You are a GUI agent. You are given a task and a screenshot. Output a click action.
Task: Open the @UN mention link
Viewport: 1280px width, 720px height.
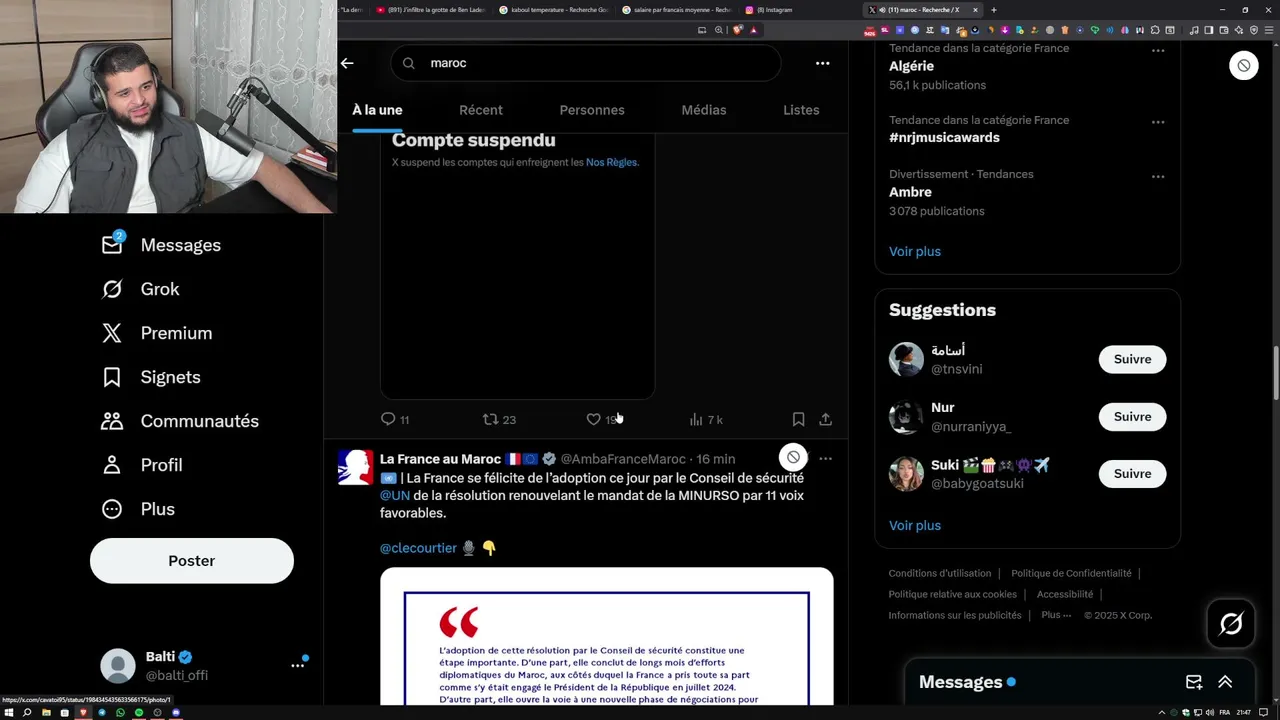pyautogui.click(x=395, y=495)
